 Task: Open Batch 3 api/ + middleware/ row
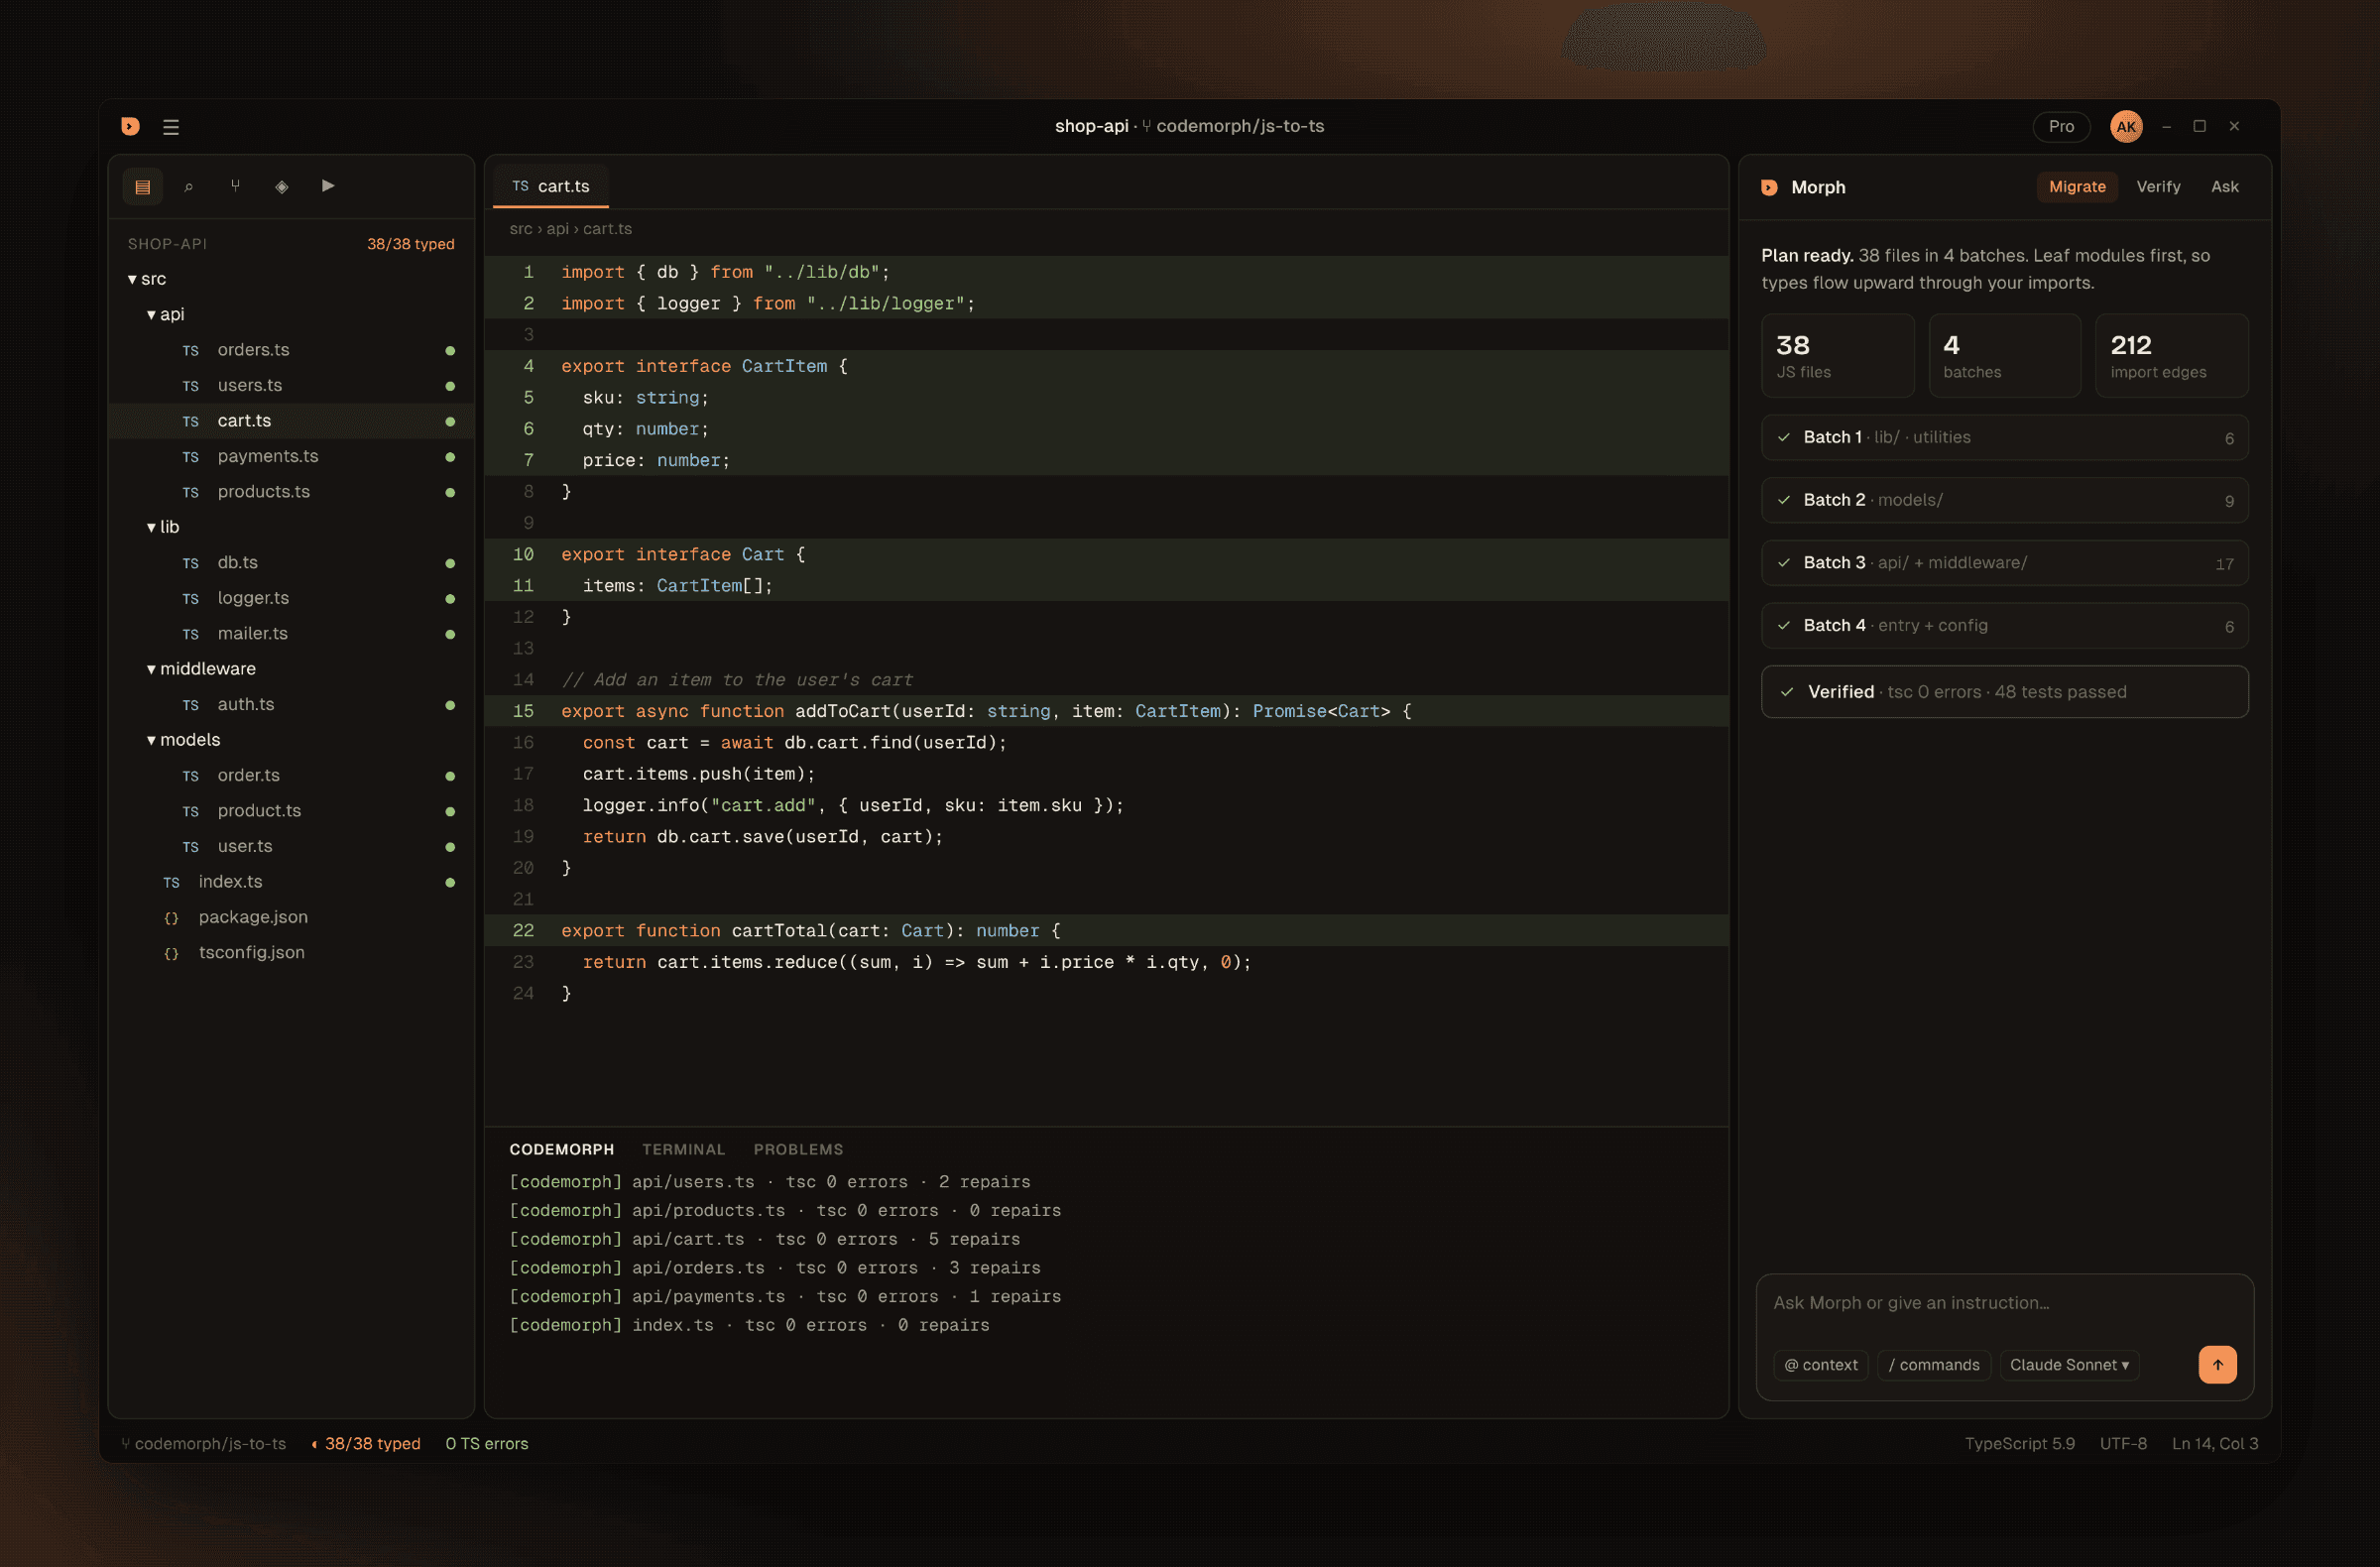tap(2004, 563)
